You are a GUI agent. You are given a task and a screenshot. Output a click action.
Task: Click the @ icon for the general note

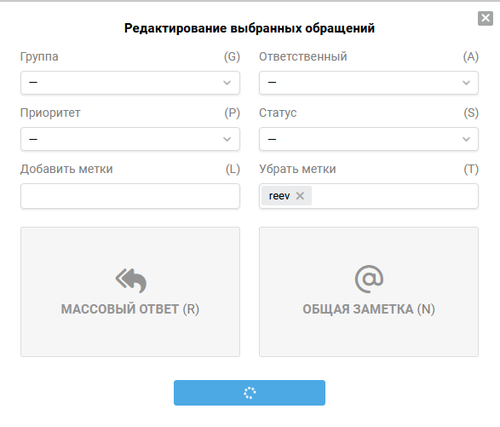(x=369, y=279)
